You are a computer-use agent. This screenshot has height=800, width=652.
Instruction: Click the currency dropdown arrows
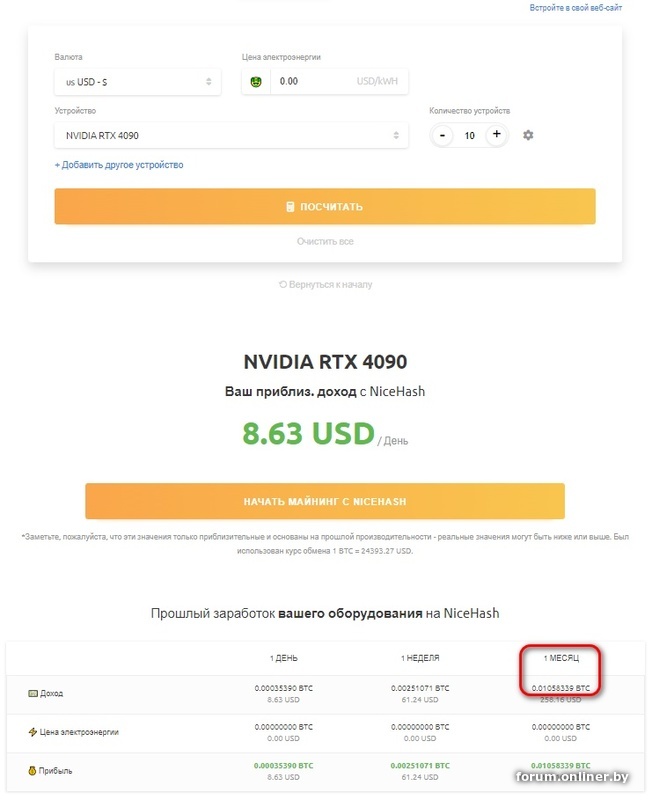pyautogui.click(x=208, y=82)
